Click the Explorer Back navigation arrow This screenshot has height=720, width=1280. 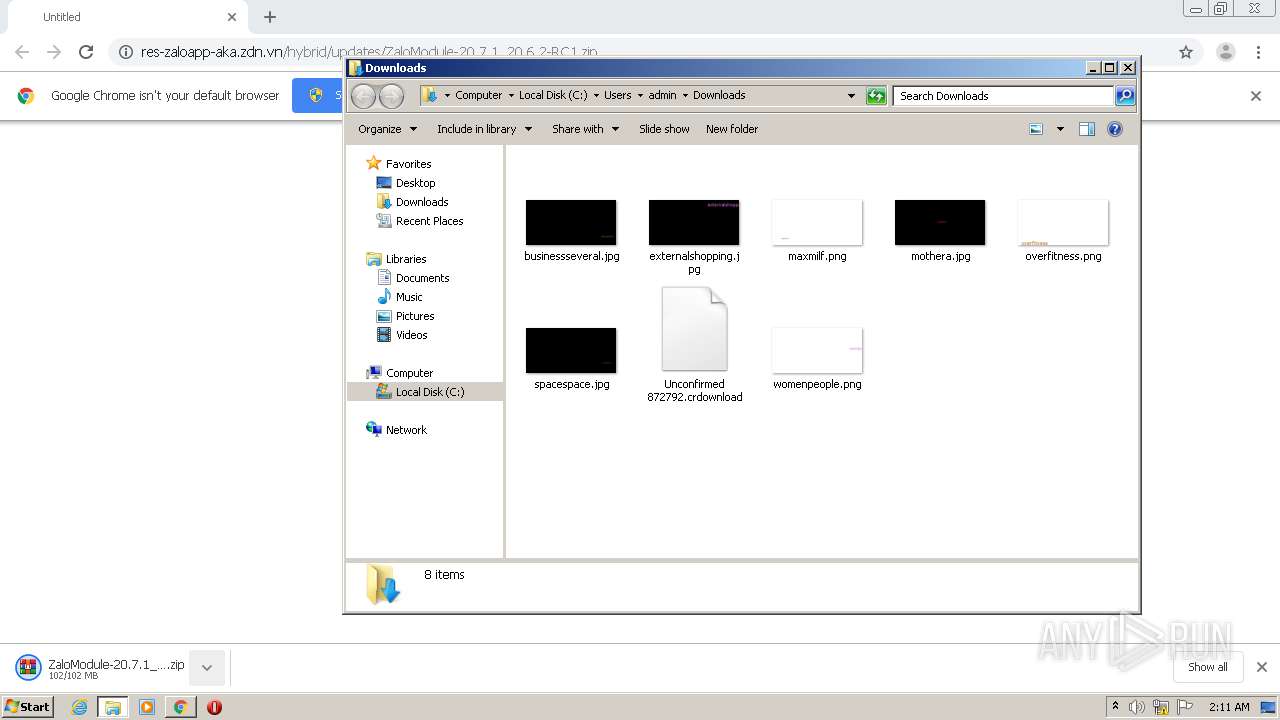pos(364,96)
